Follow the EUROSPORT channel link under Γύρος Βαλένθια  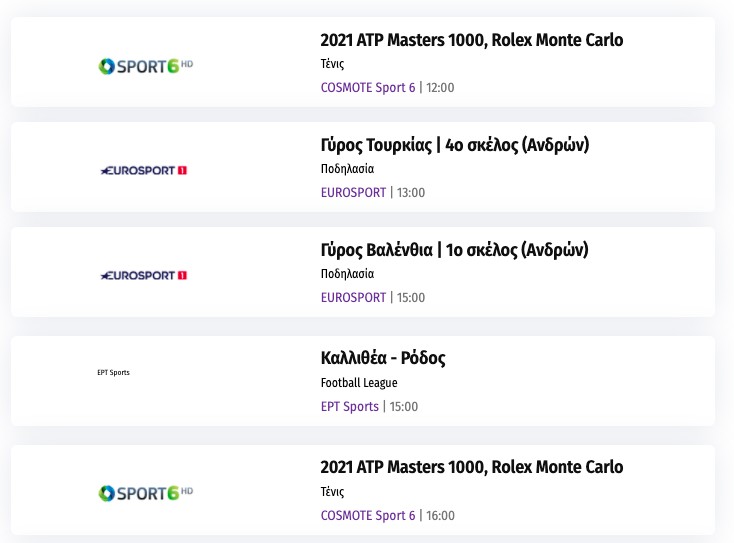[x=353, y=298]
